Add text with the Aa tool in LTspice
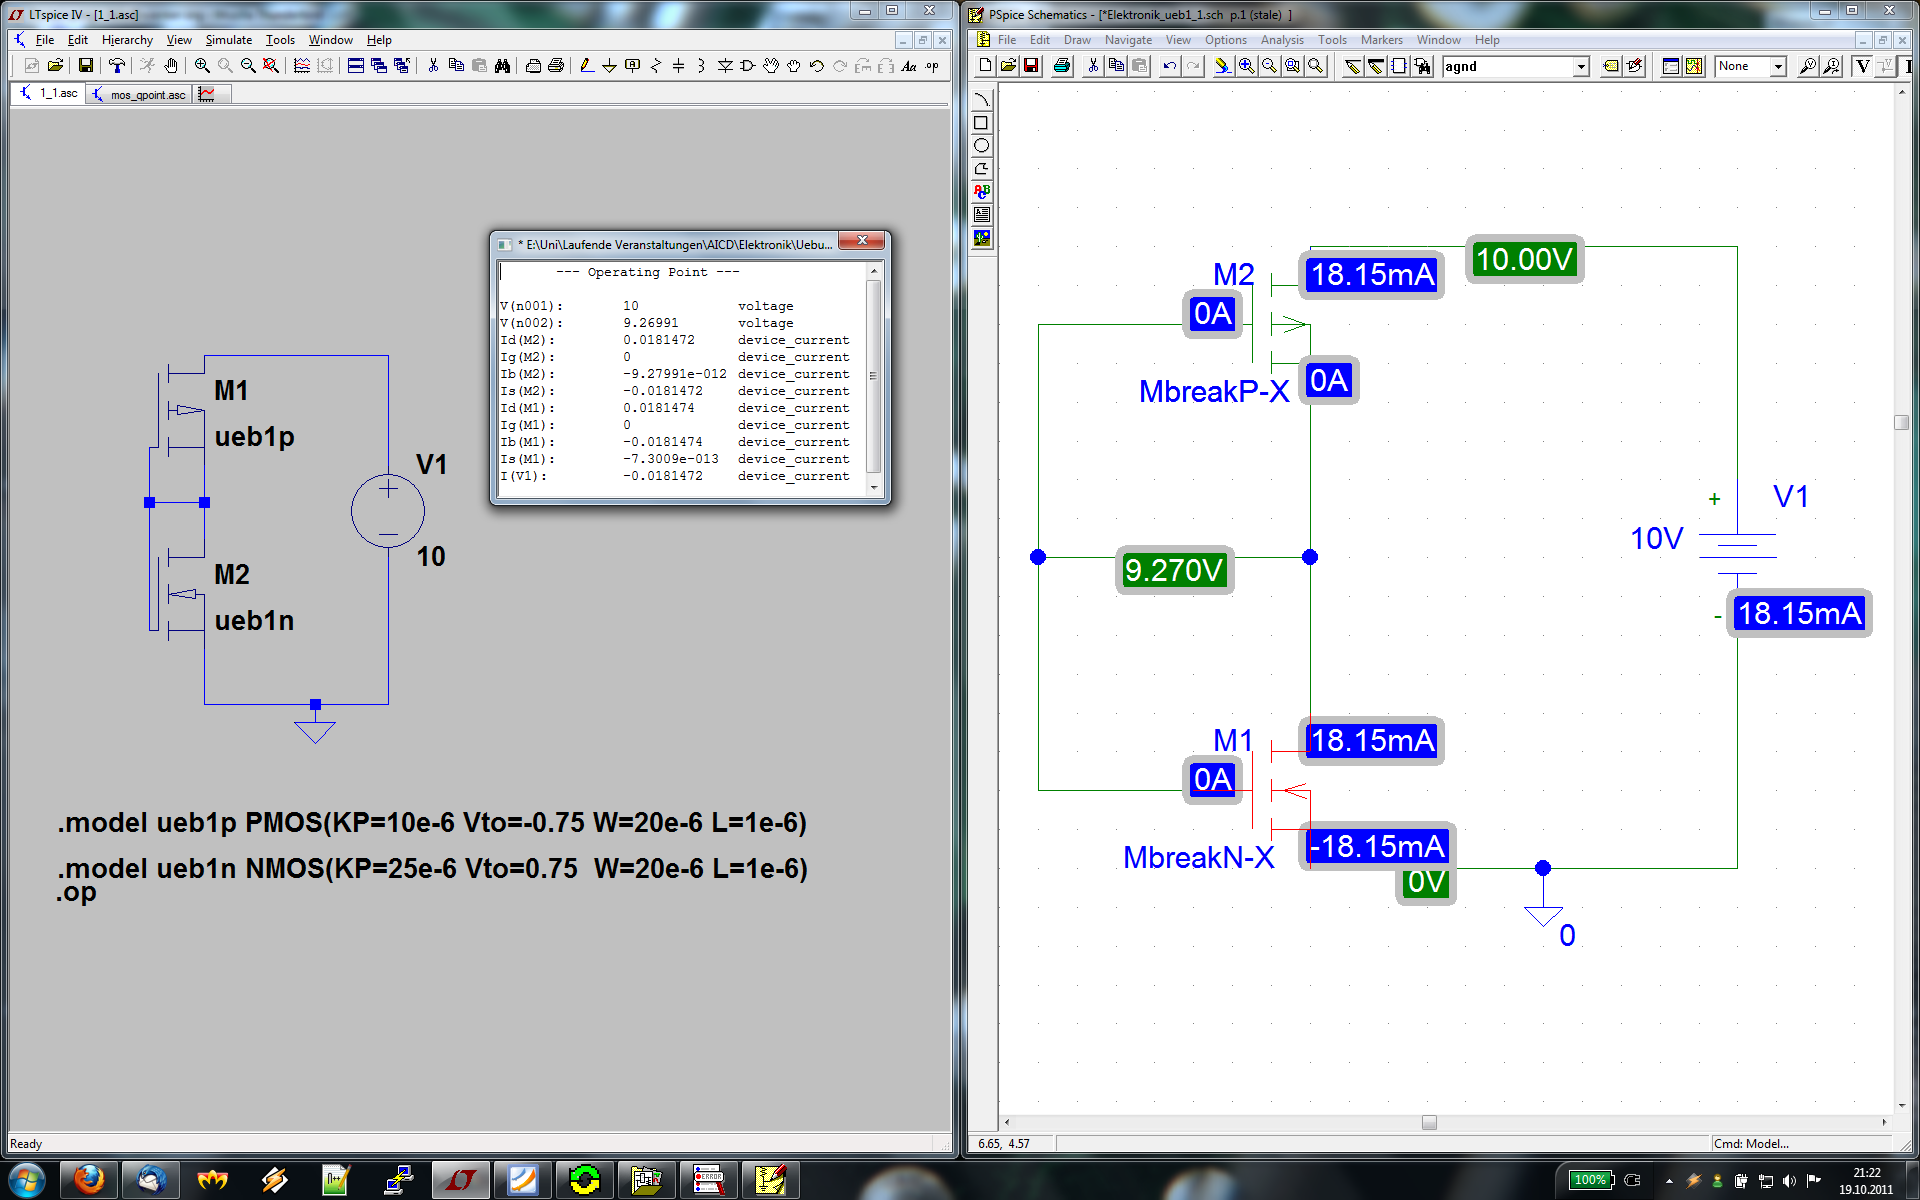Image resolution: width=1920 pixels, height=1200 pixels. (x=908, y=65)
